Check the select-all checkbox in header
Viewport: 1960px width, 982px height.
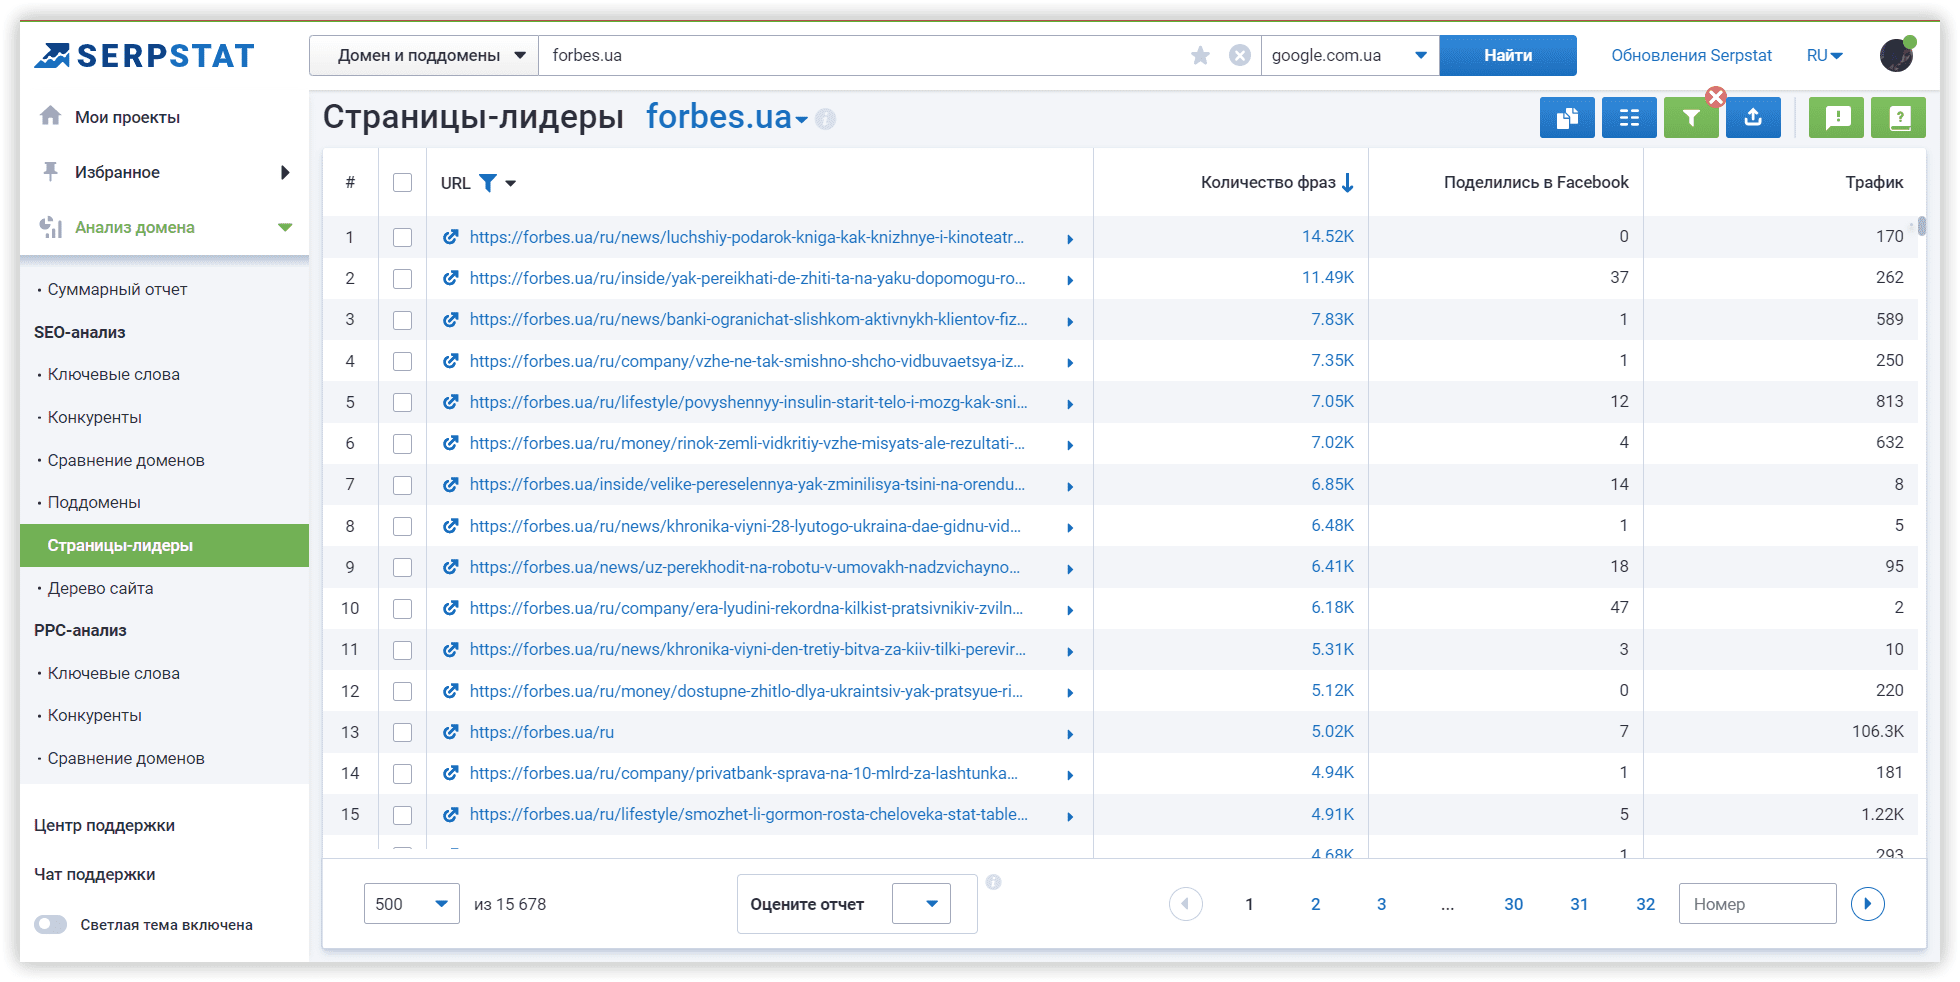[x=402, y=183]
